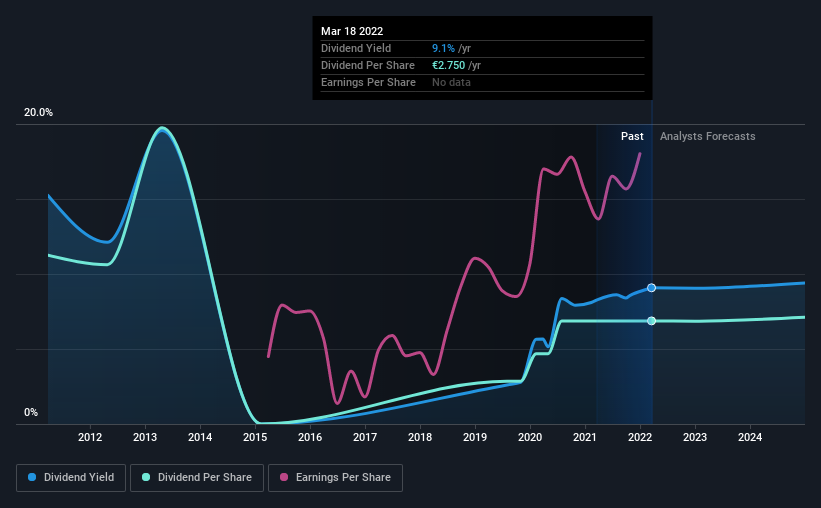Viewport: 821px width, 508px height.
Task: Select the 2020 label on the timeline axis
Action: (530, 437)
